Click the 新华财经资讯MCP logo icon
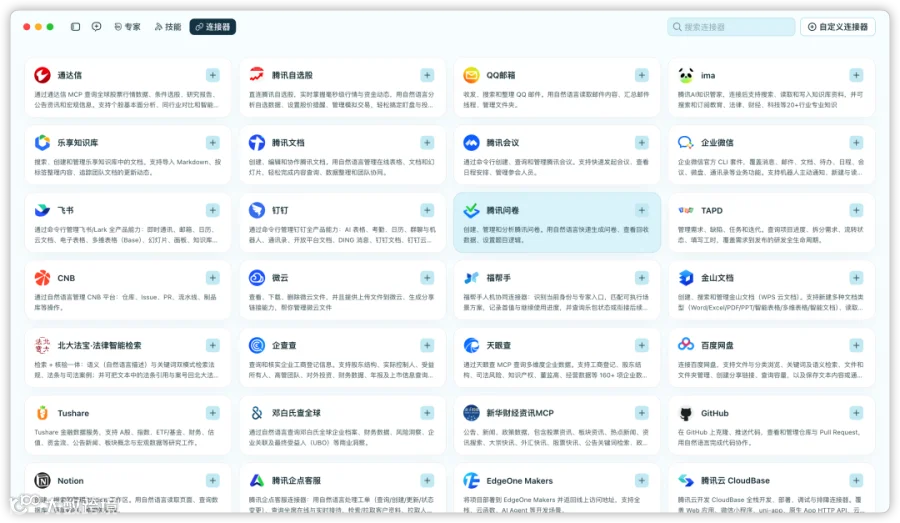This screenshot has height=523, width=900. 471,413
